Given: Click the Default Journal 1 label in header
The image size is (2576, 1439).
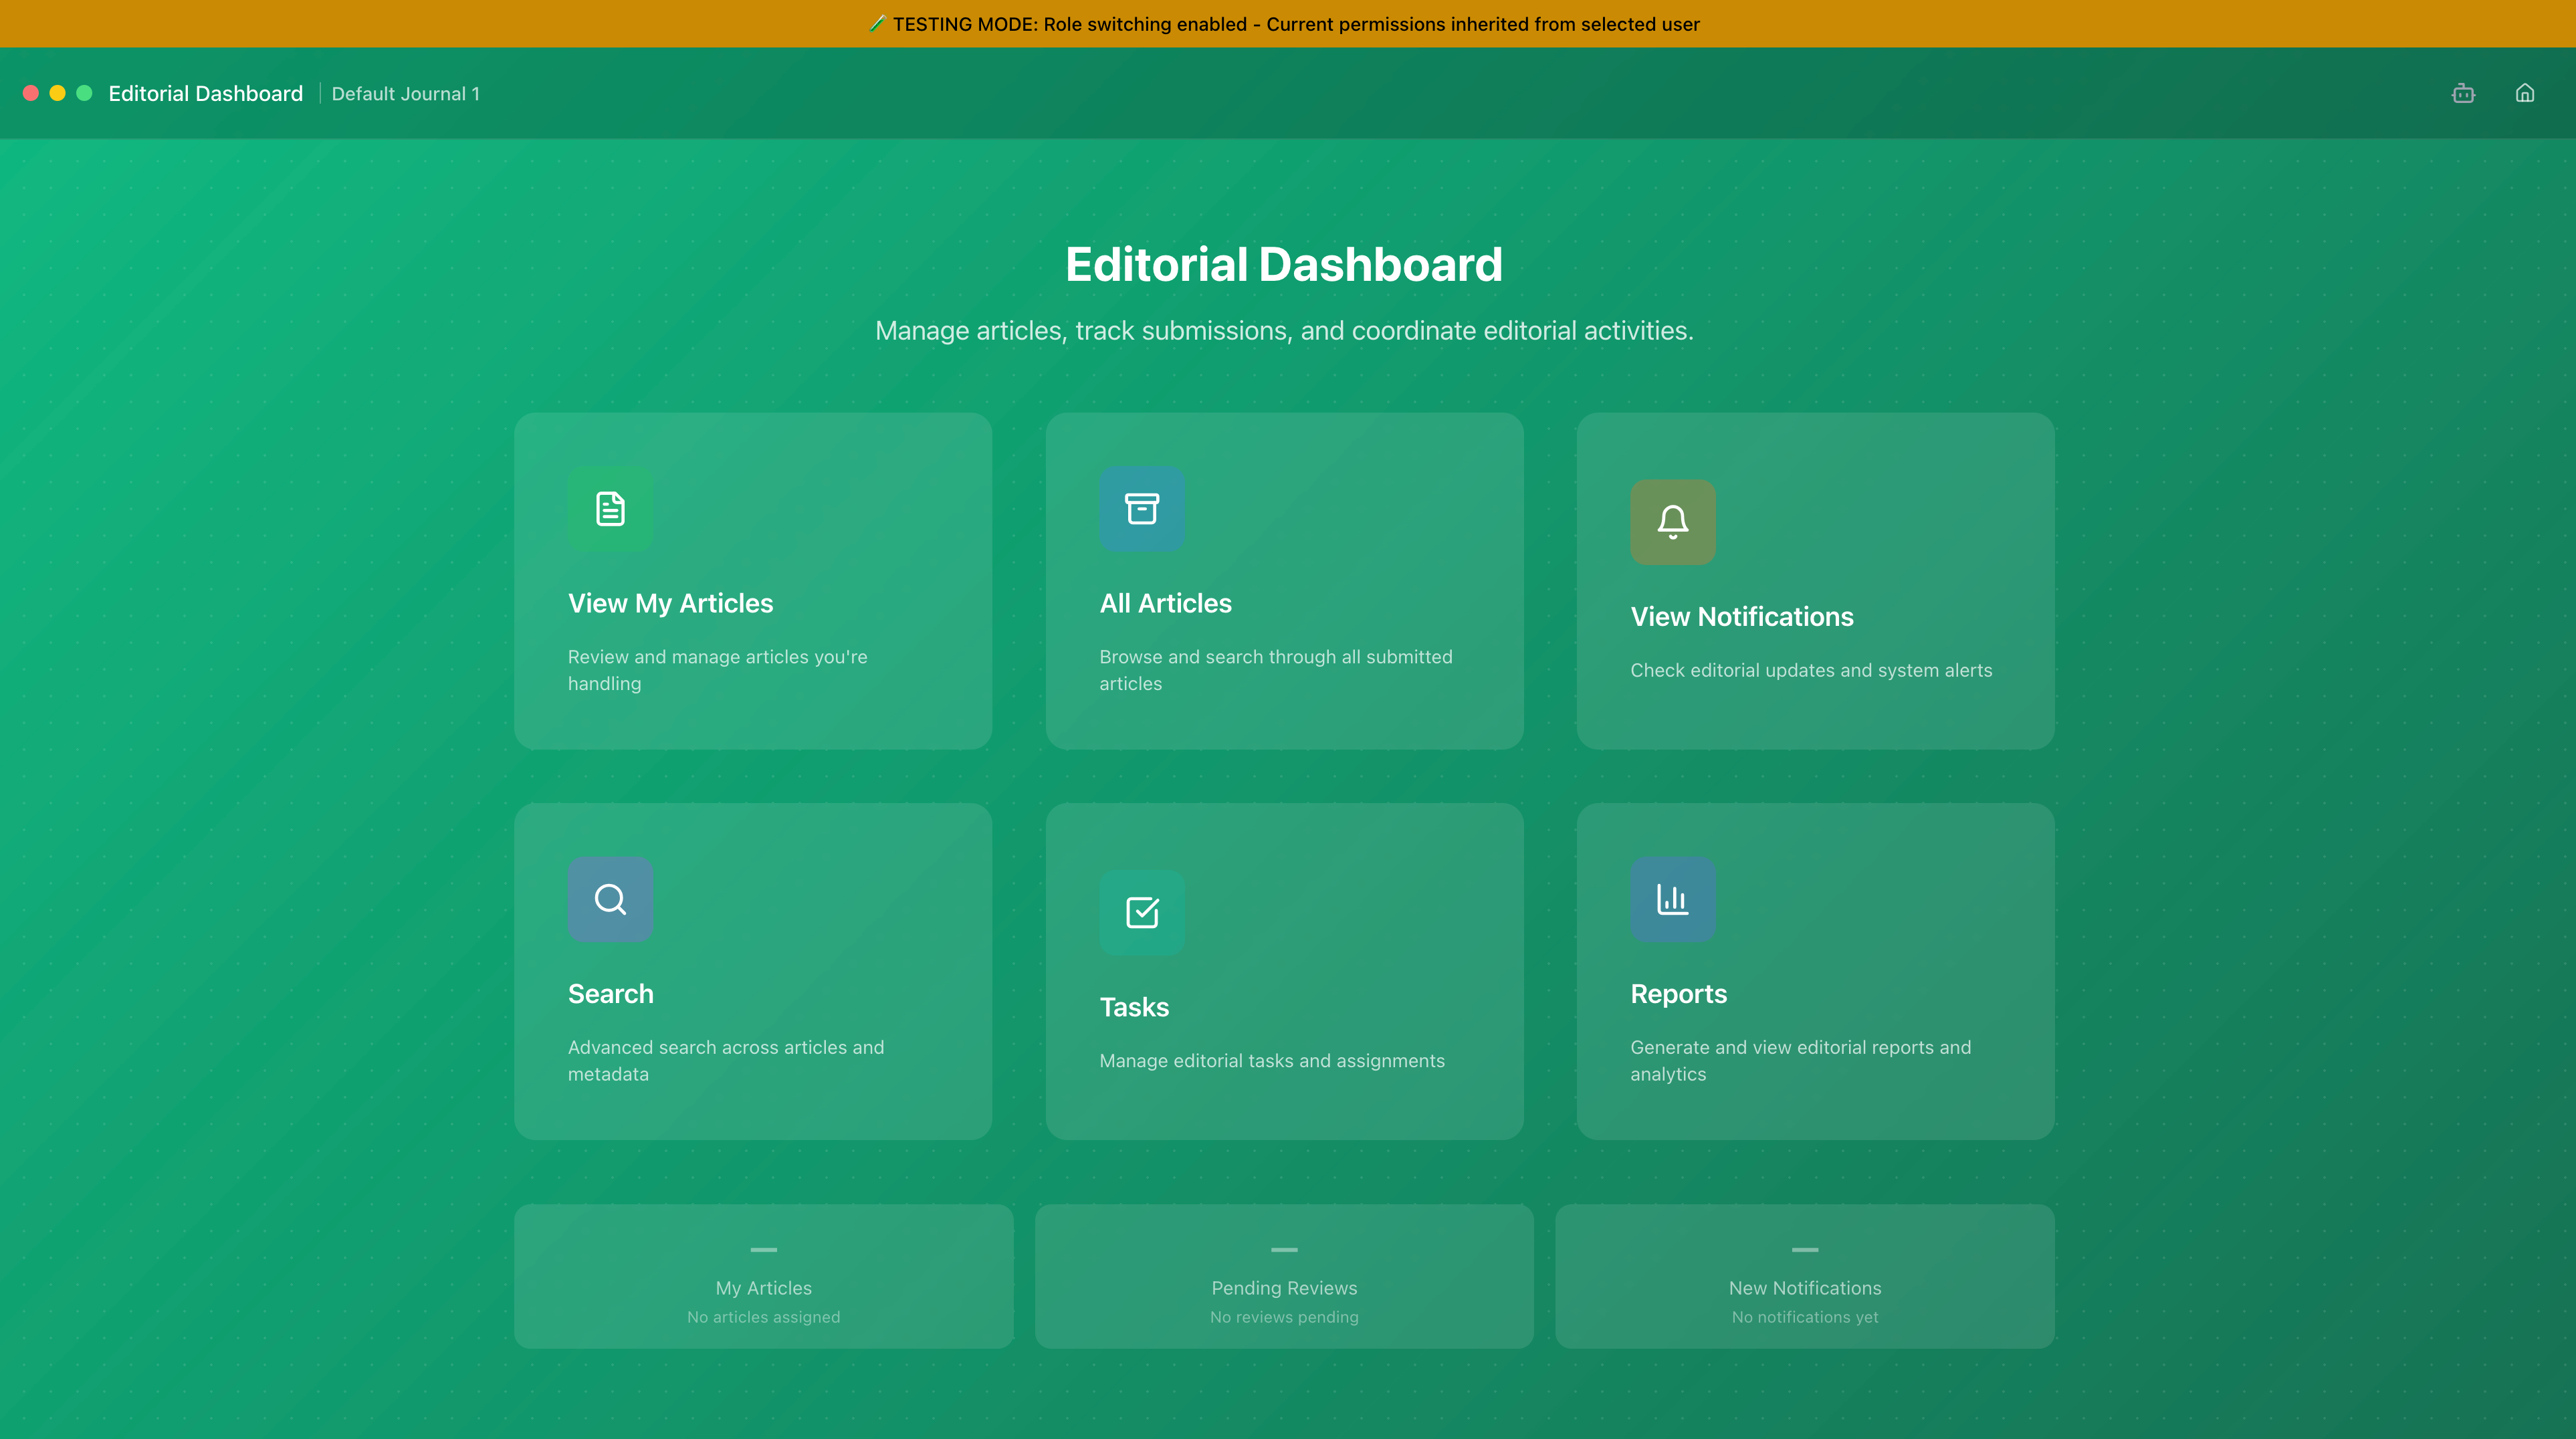Looking at the screenshot, I should click(406, 93).
